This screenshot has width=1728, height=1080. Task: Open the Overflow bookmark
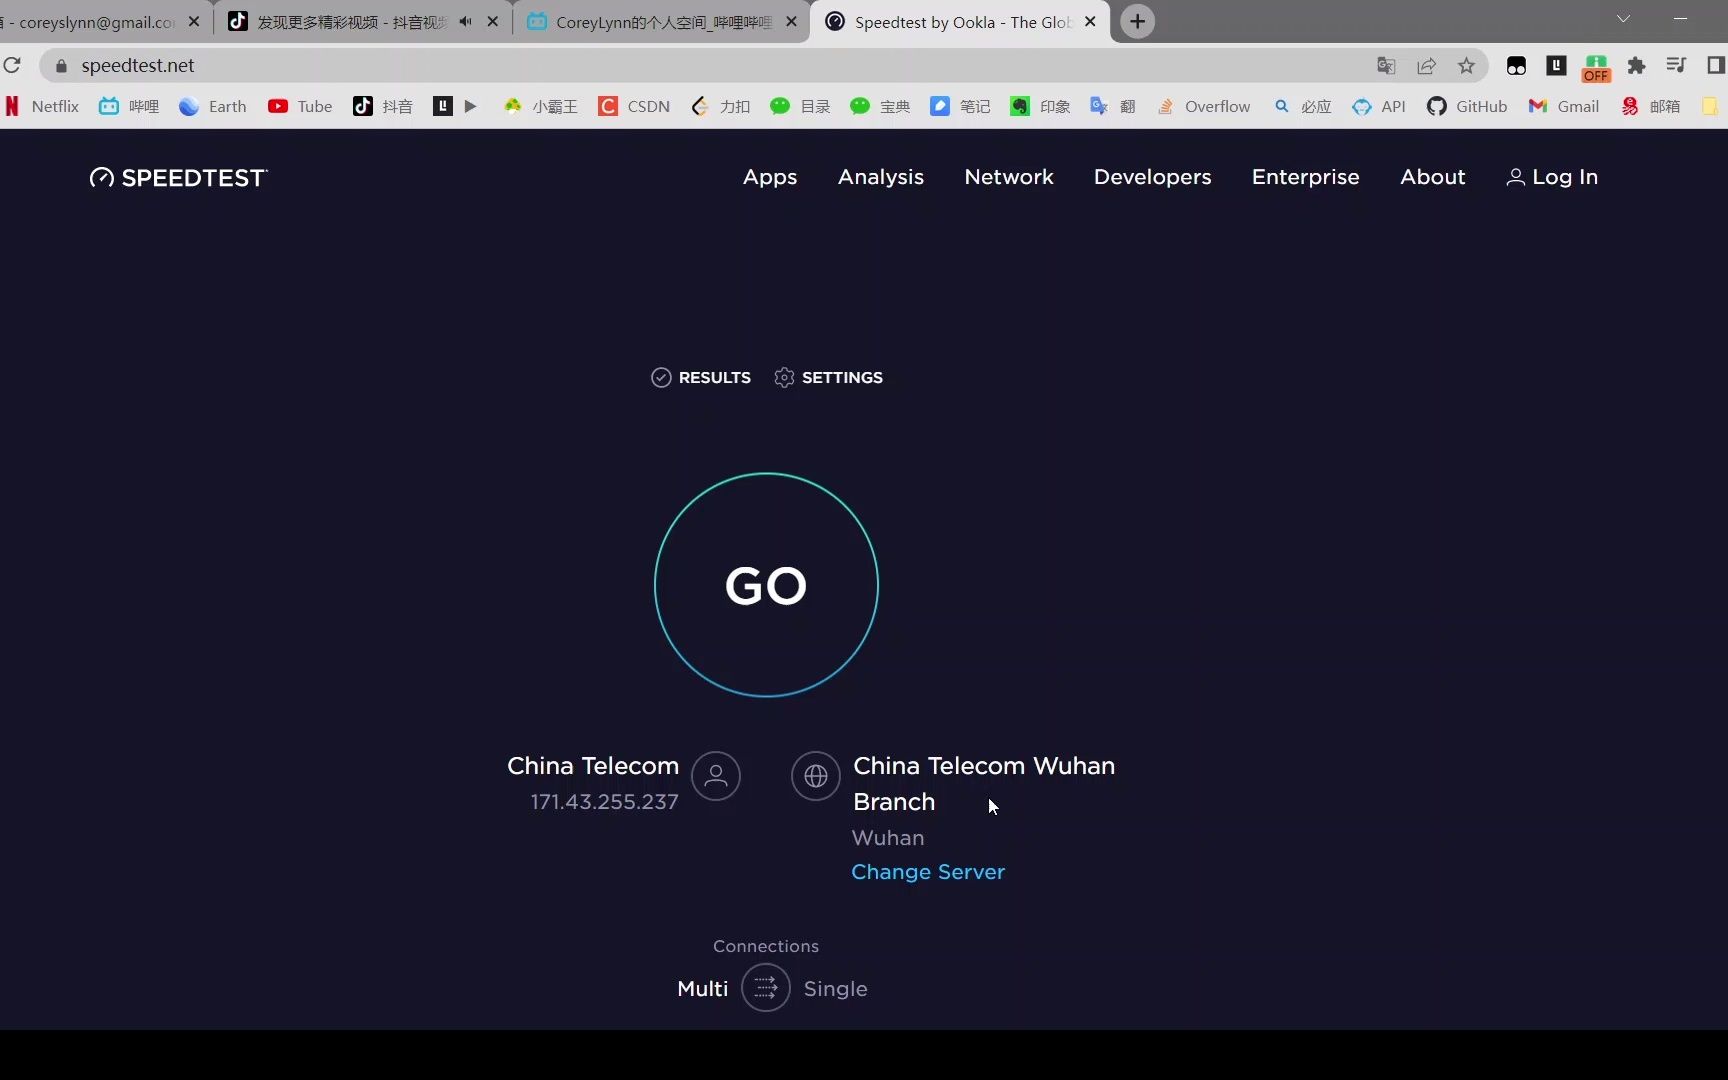1204,106
